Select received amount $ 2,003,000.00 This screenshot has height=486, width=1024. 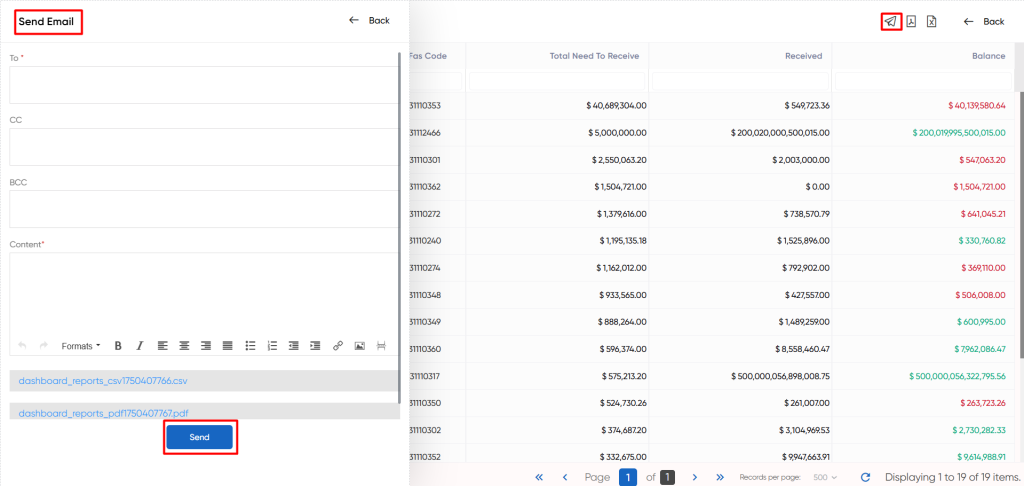(x=801, y=159)
